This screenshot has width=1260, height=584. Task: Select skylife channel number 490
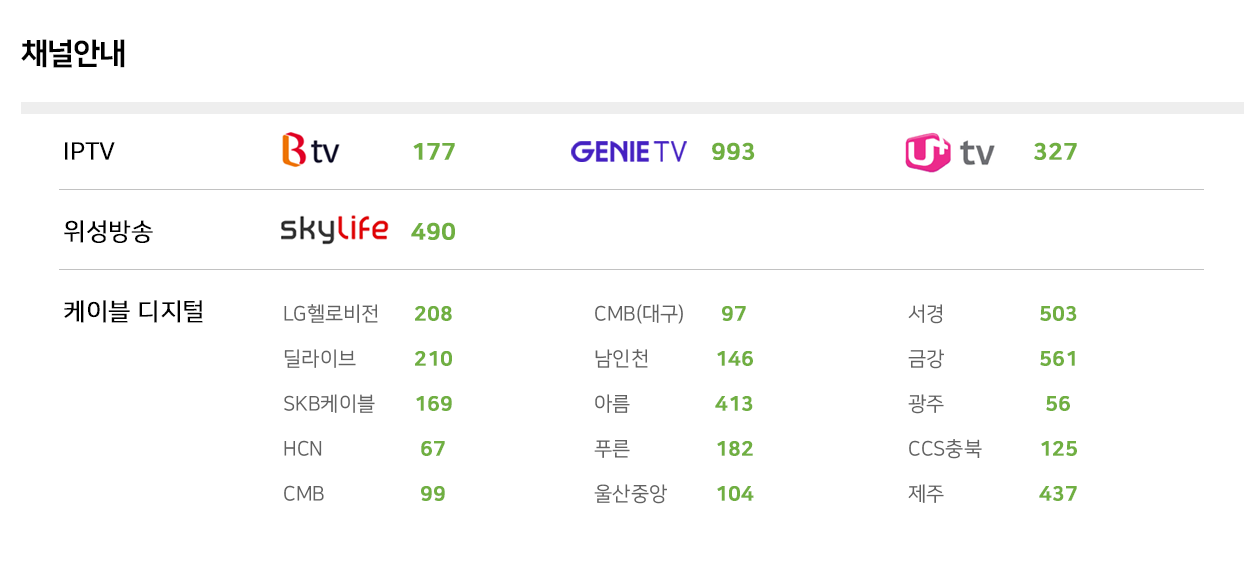click(x=433, y=232)
